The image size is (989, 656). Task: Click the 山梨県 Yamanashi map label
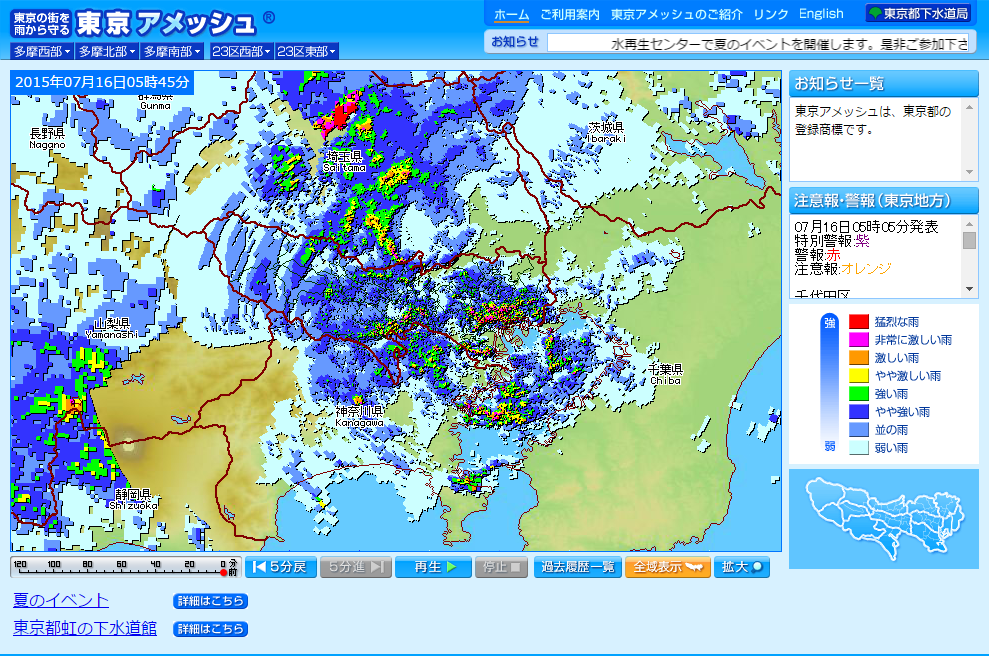click(x=112, y=328)
